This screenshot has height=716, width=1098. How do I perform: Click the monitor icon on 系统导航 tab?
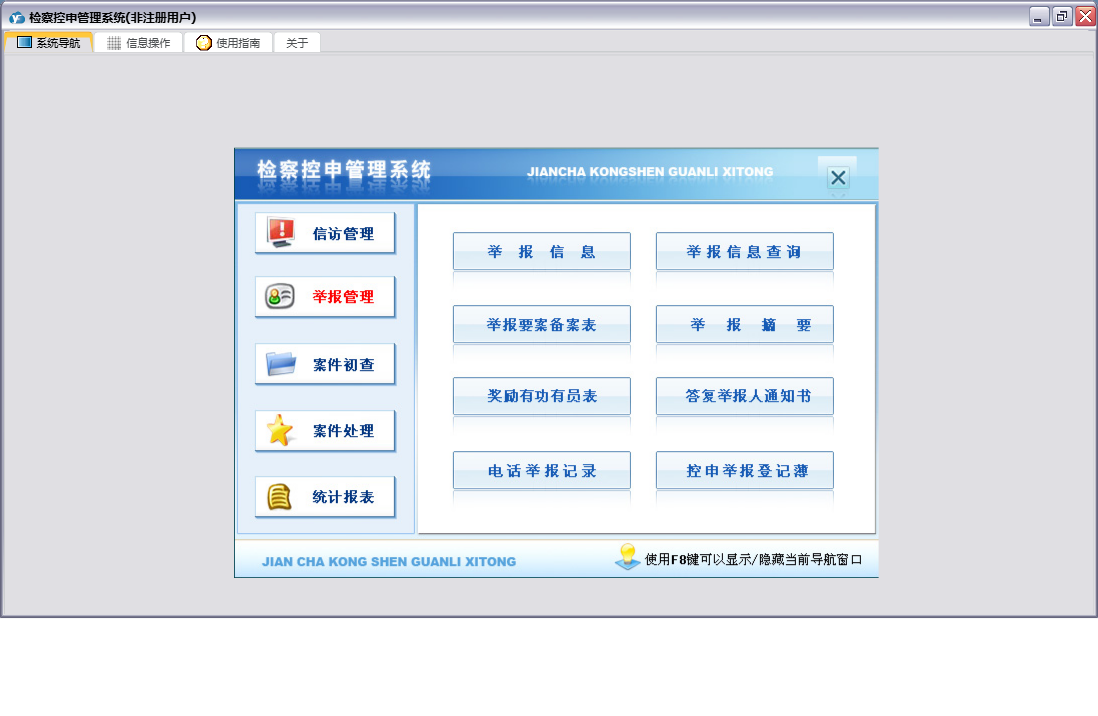25,42
